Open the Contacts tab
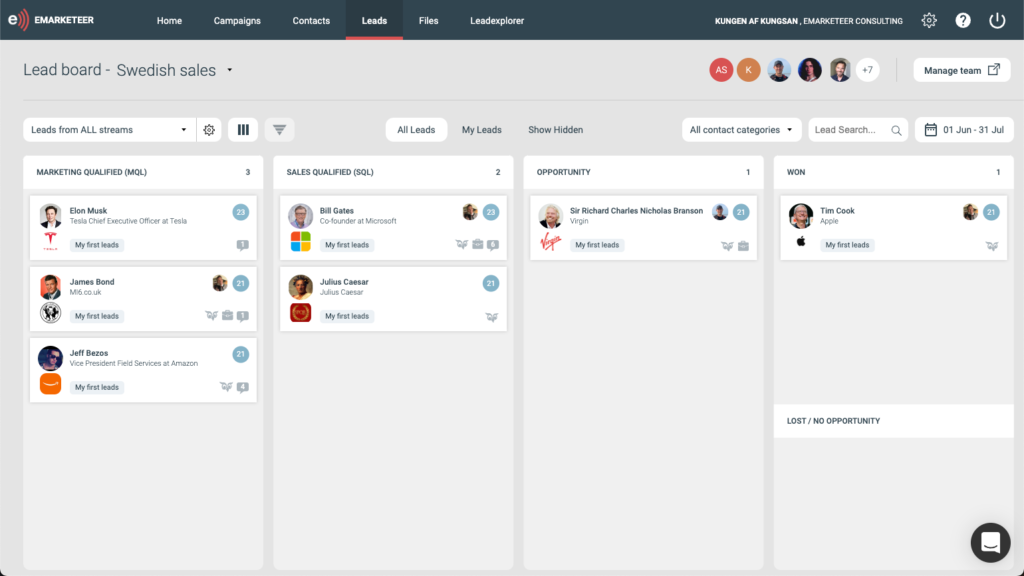This screenshot has height=576, width=1024. pyautogui.click(x=311, y=20)
